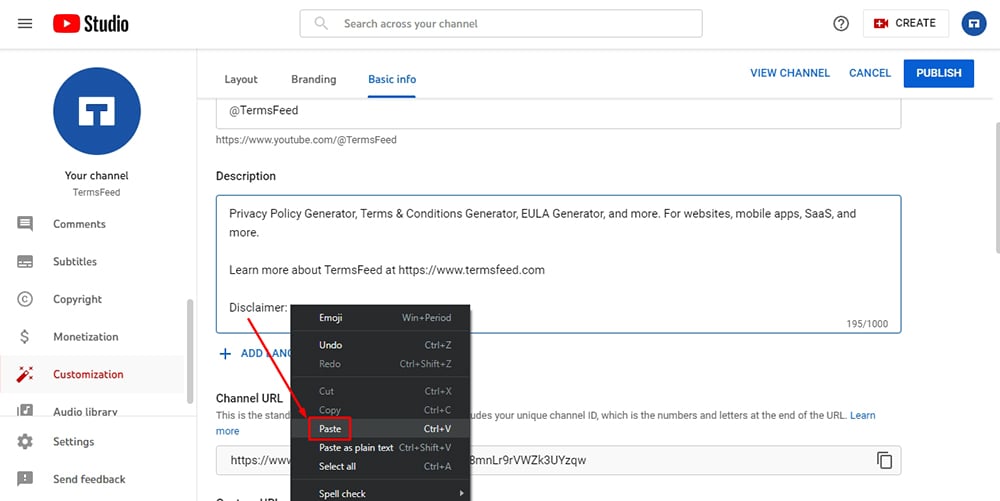This screenshot has width=1000, height=501.
Task: Click the 195/1000 character counter
Action: [x=867, y=324]
